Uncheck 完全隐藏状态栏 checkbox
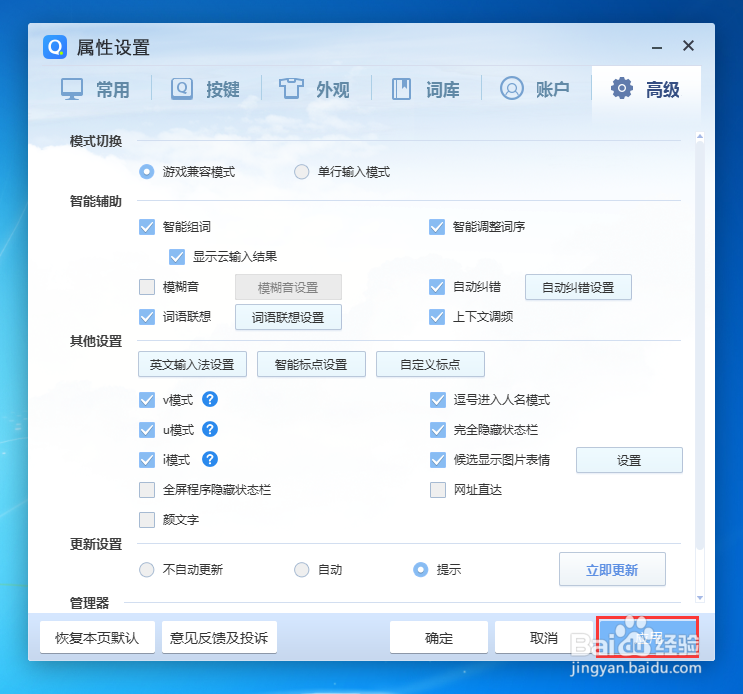Viewport: 743px width, 694px height. tap(438, 430)
